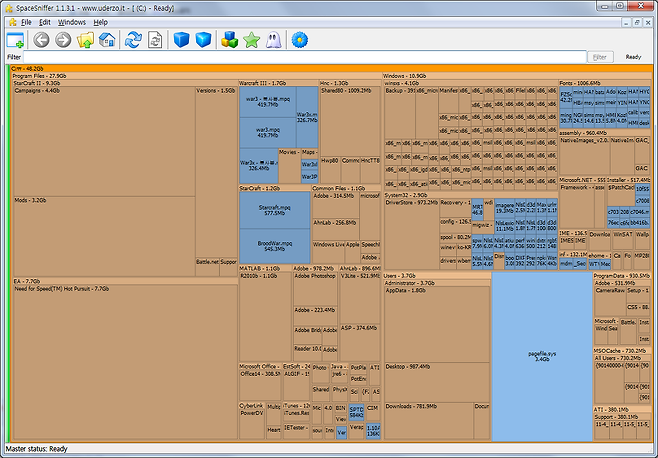
Task: Select the Starcraft.mpq file block
Action: 275,210
